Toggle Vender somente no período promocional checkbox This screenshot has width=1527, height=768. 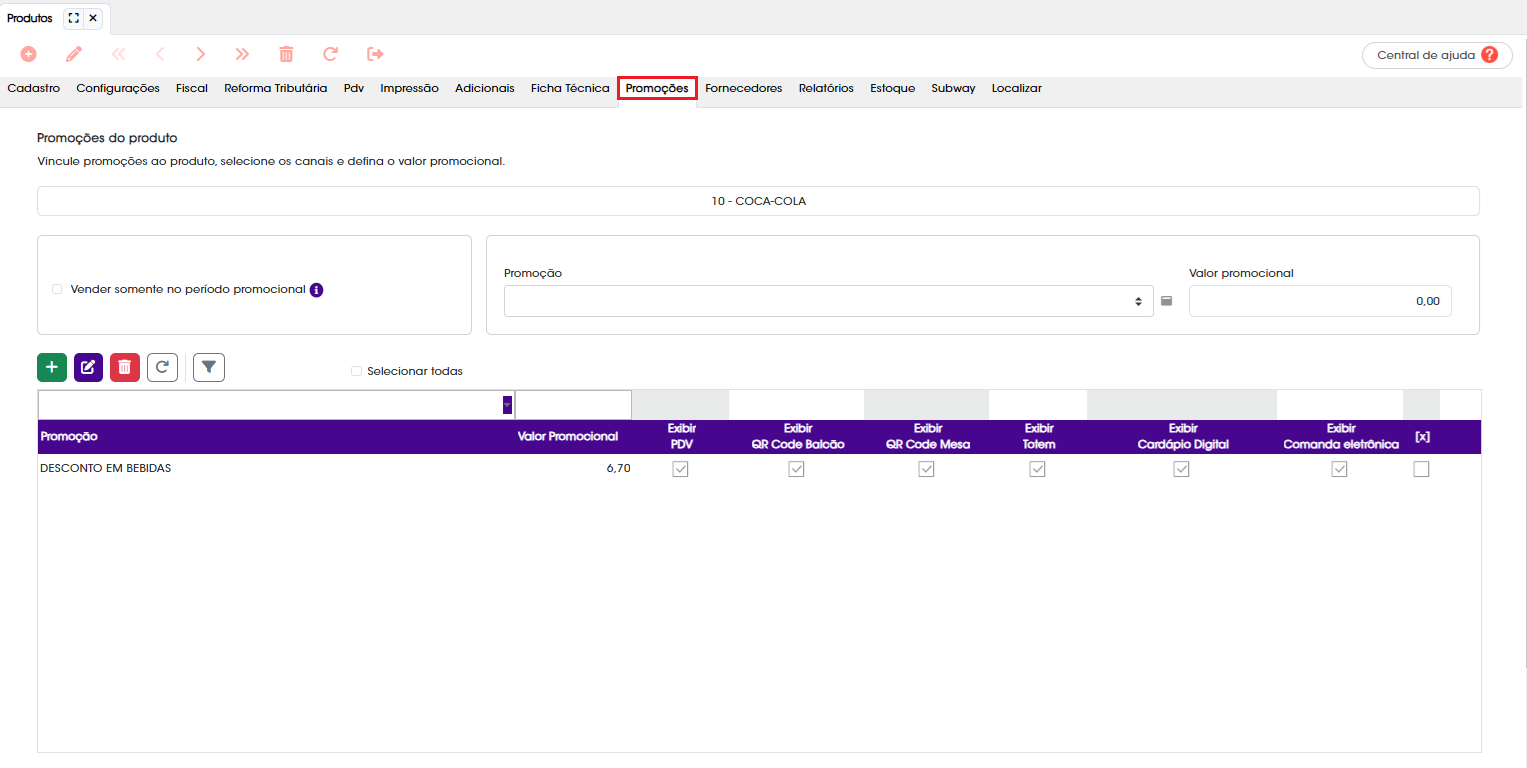[57, 289]
